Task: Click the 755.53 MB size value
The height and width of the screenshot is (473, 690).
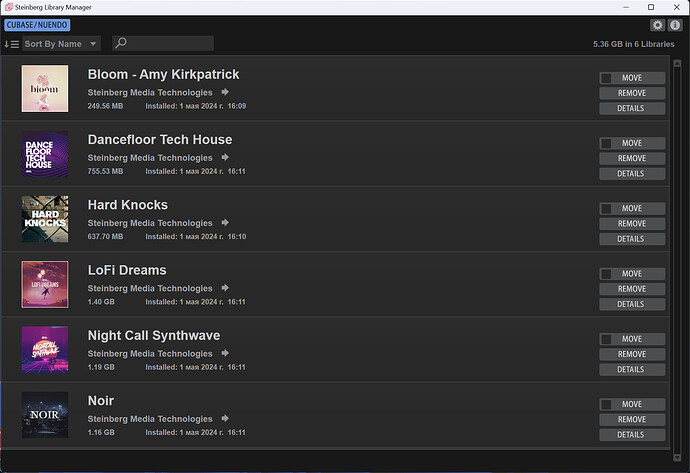Action: [x=105, y=171]
